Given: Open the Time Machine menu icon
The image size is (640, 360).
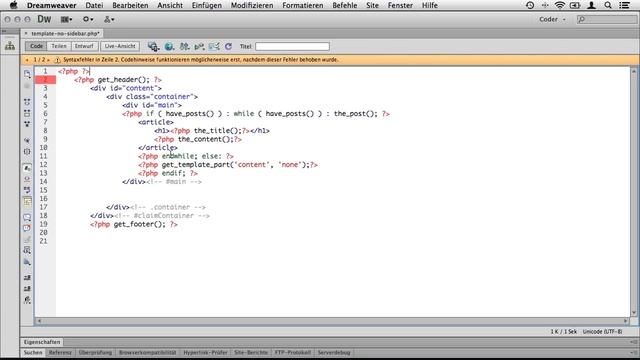Looking at the screenshot, I should click(530, 5).
